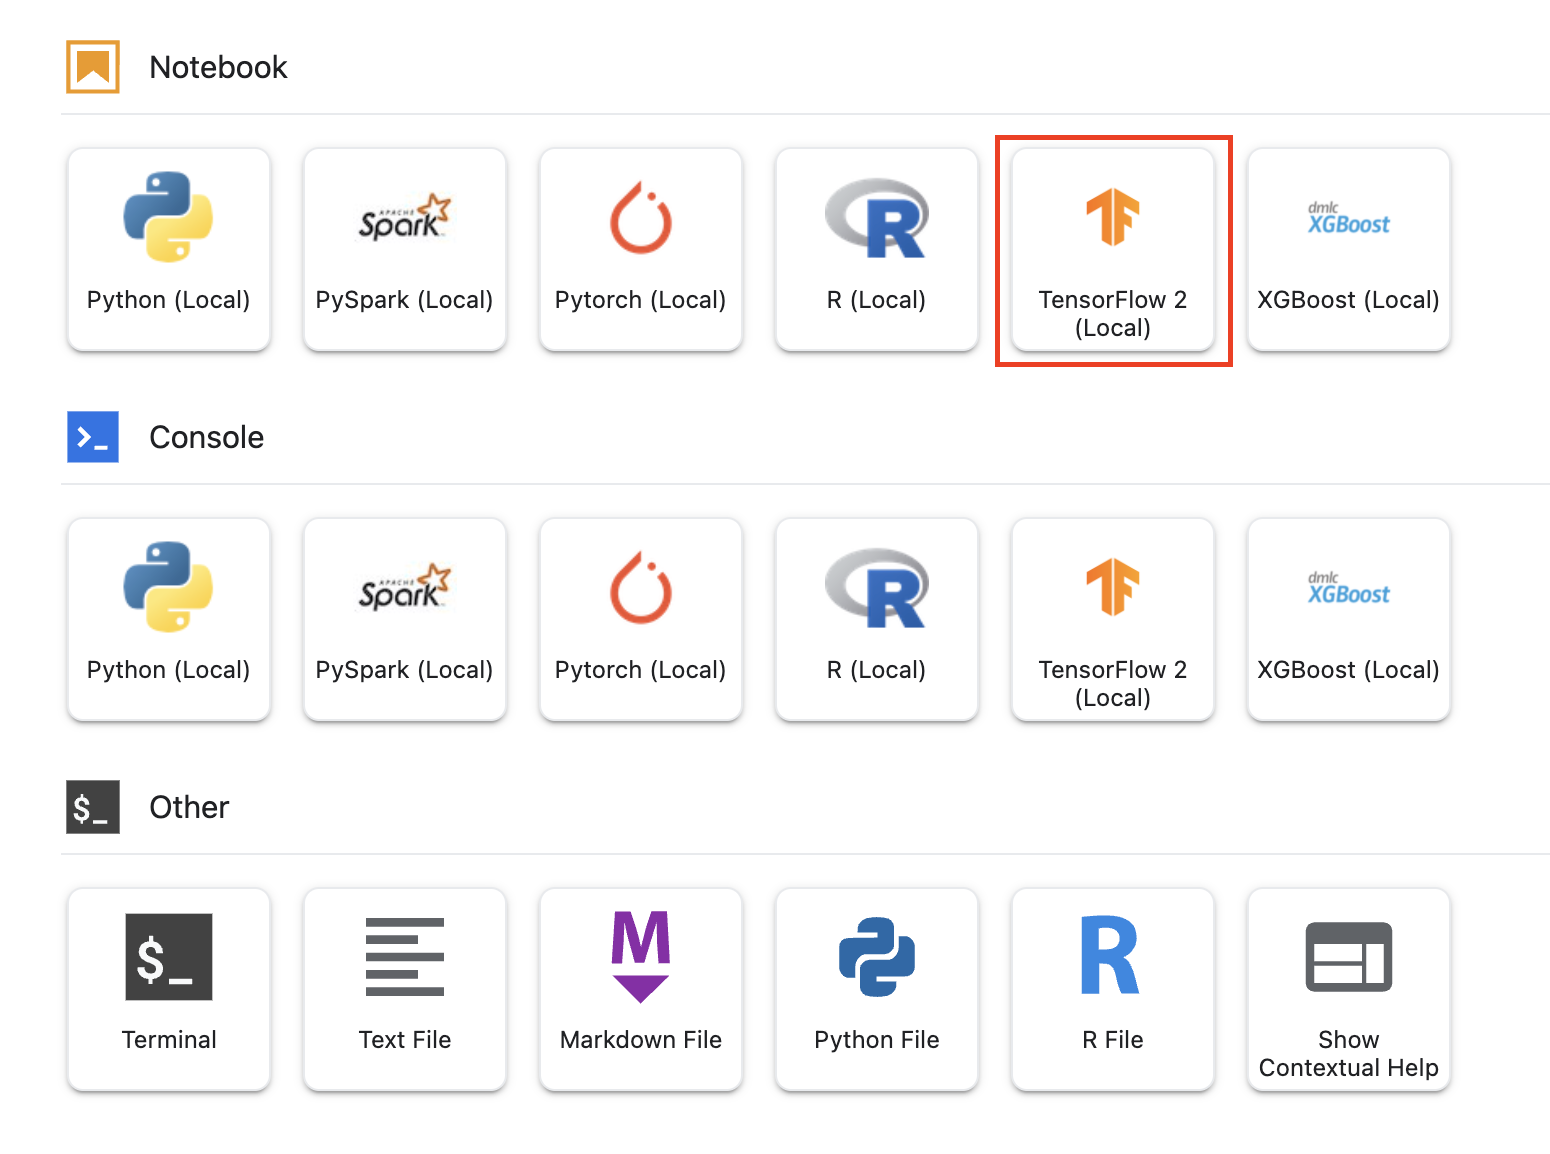Launch a PySpark (Local) notebook
The image size is (1550, 1154).
(404, 250)
